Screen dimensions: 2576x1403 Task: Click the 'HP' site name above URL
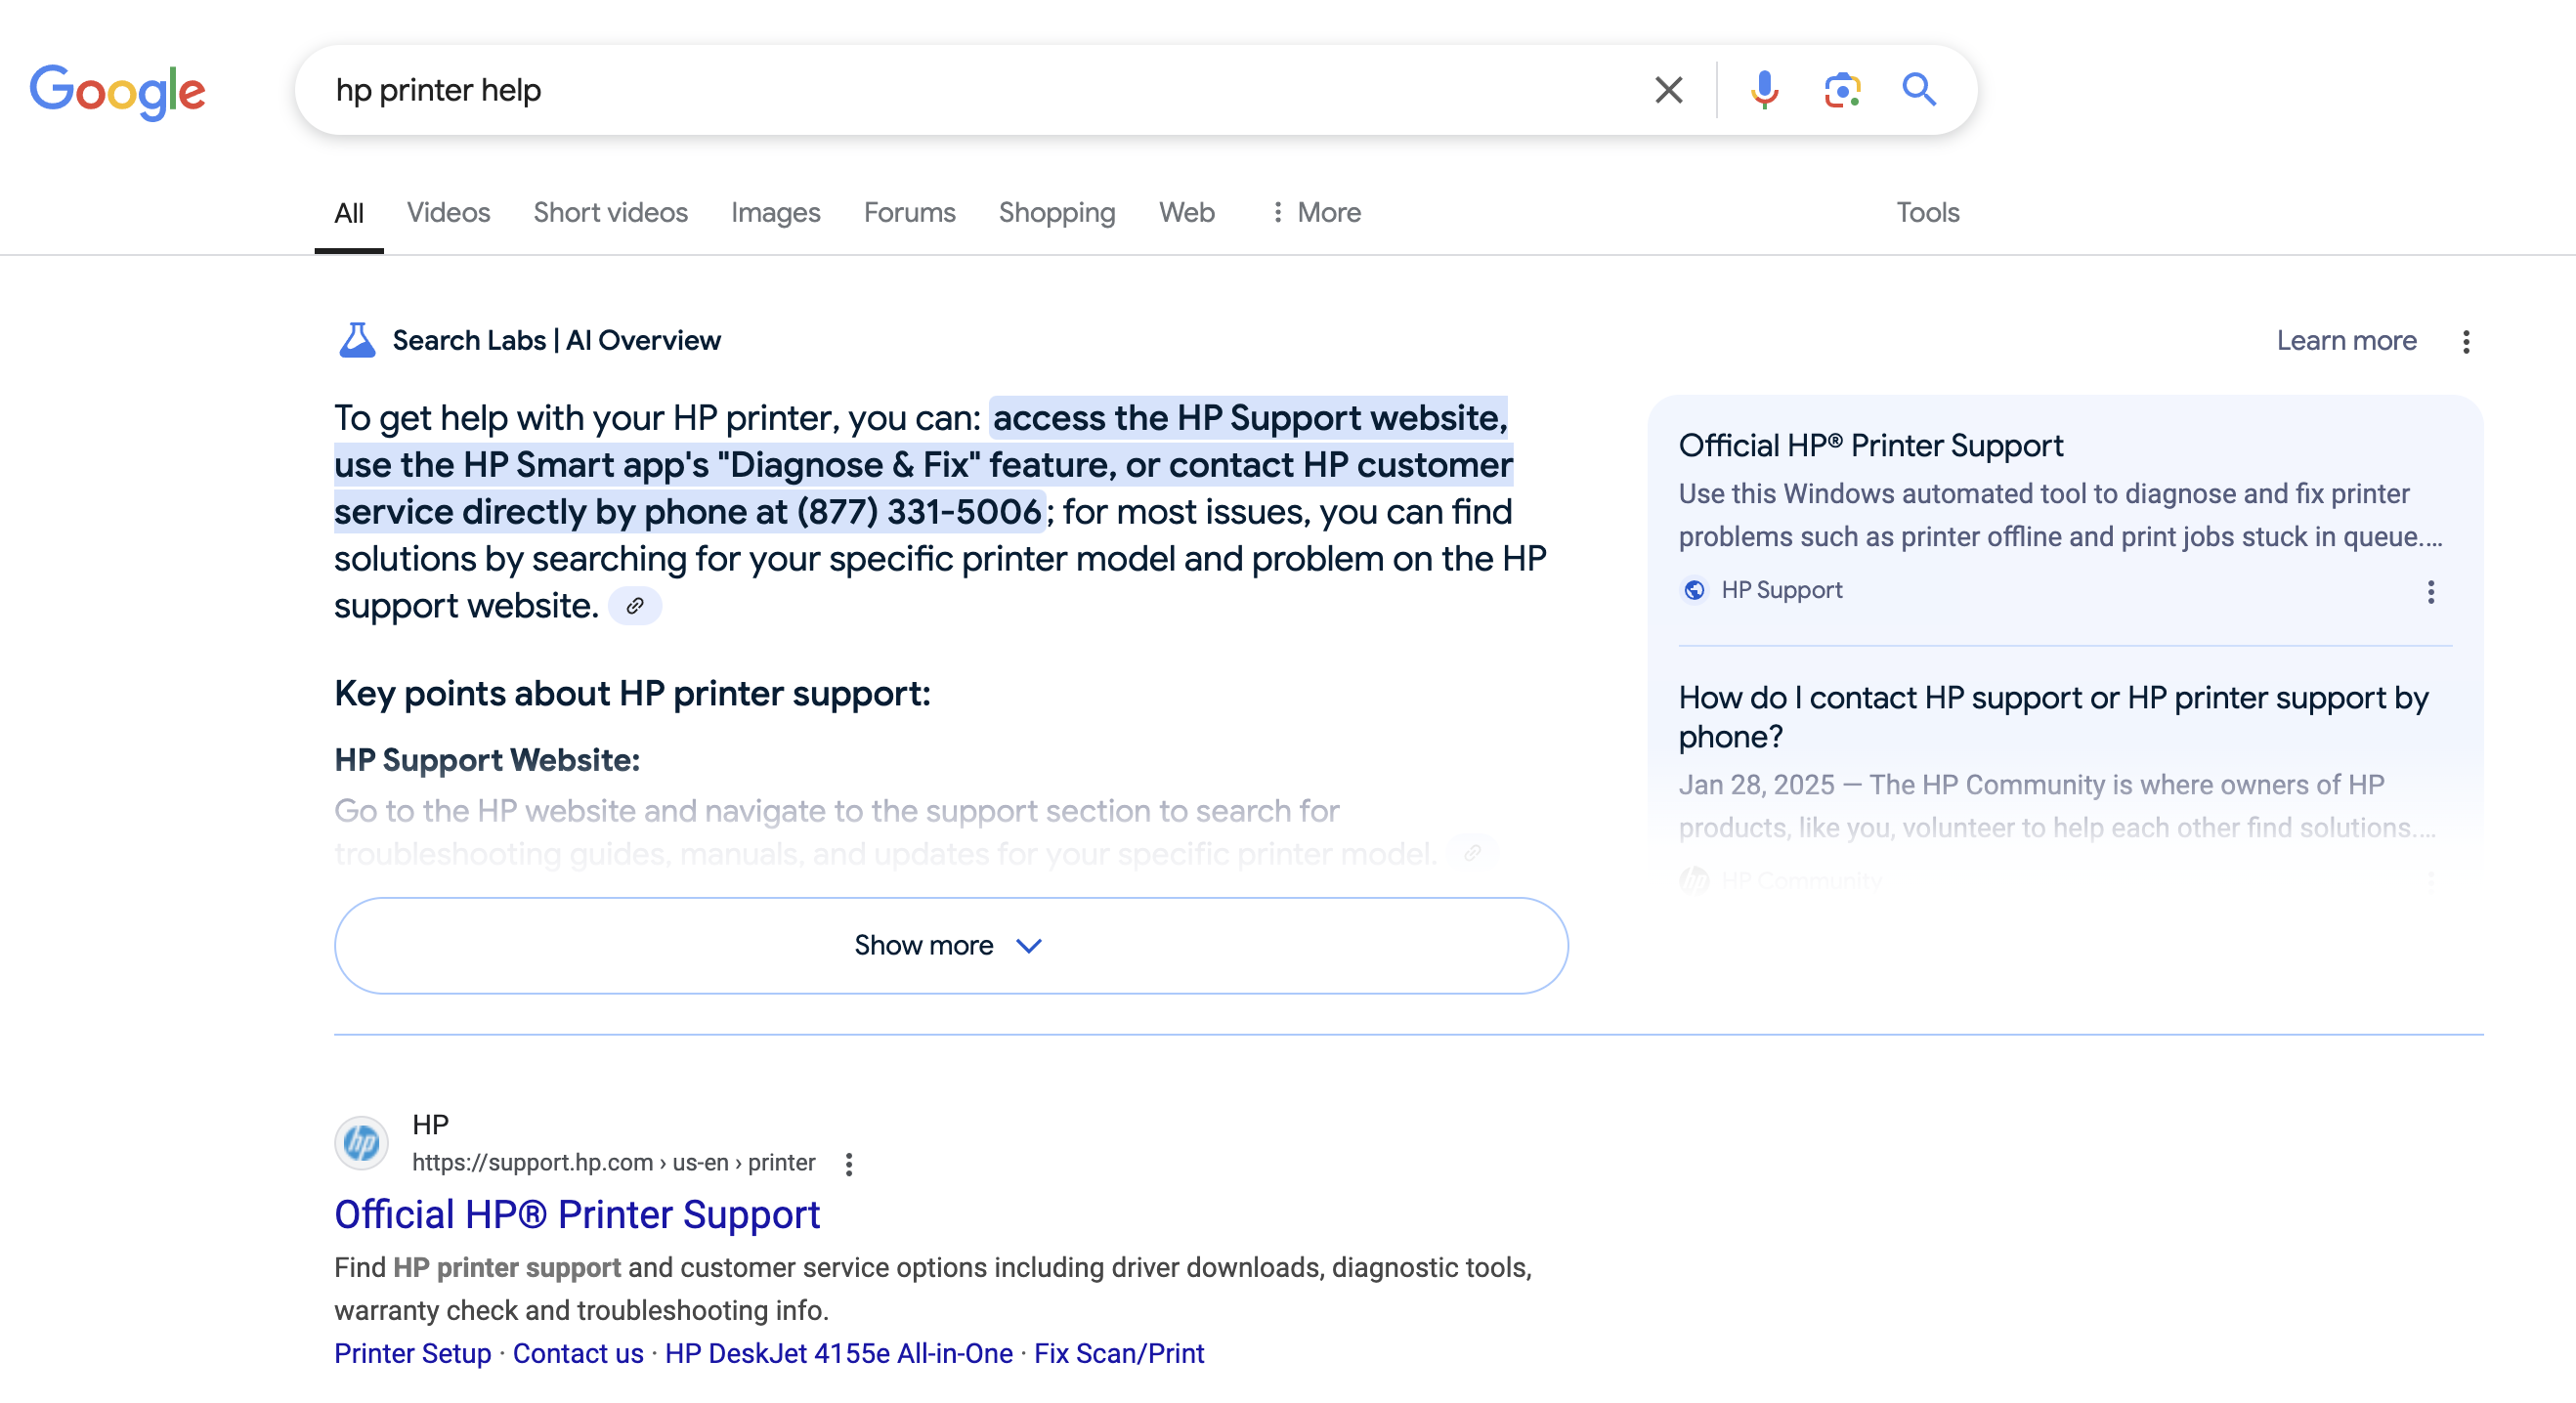point(430,1124)
